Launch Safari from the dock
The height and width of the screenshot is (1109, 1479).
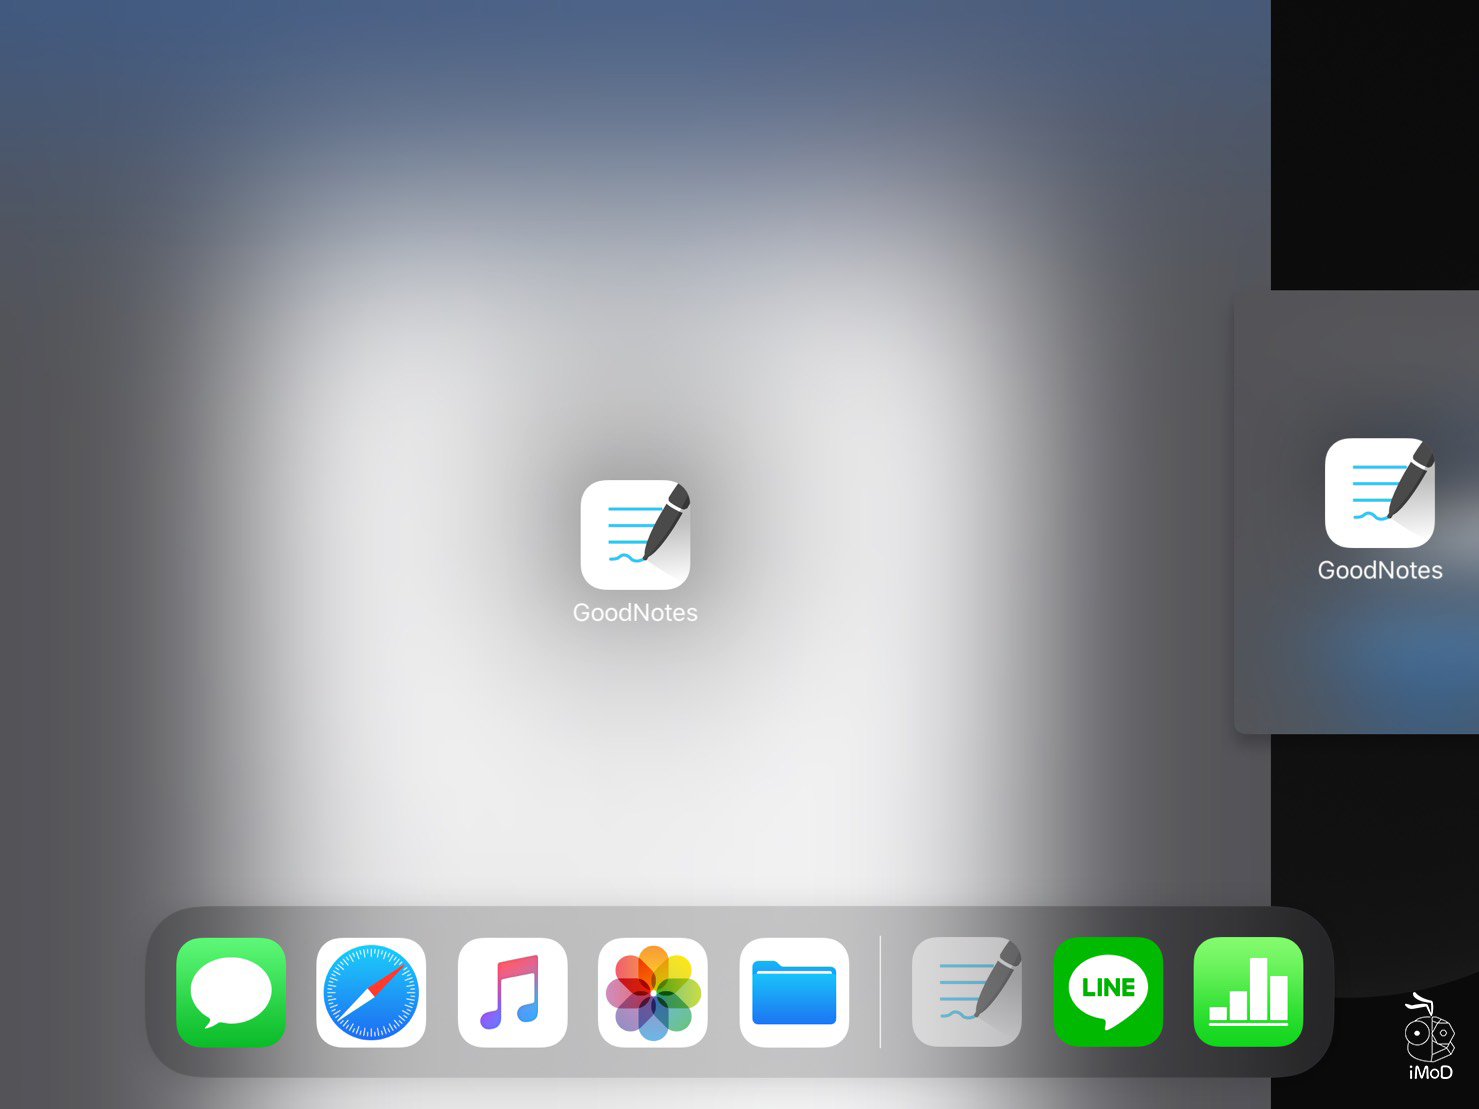[x=371, y=992]
